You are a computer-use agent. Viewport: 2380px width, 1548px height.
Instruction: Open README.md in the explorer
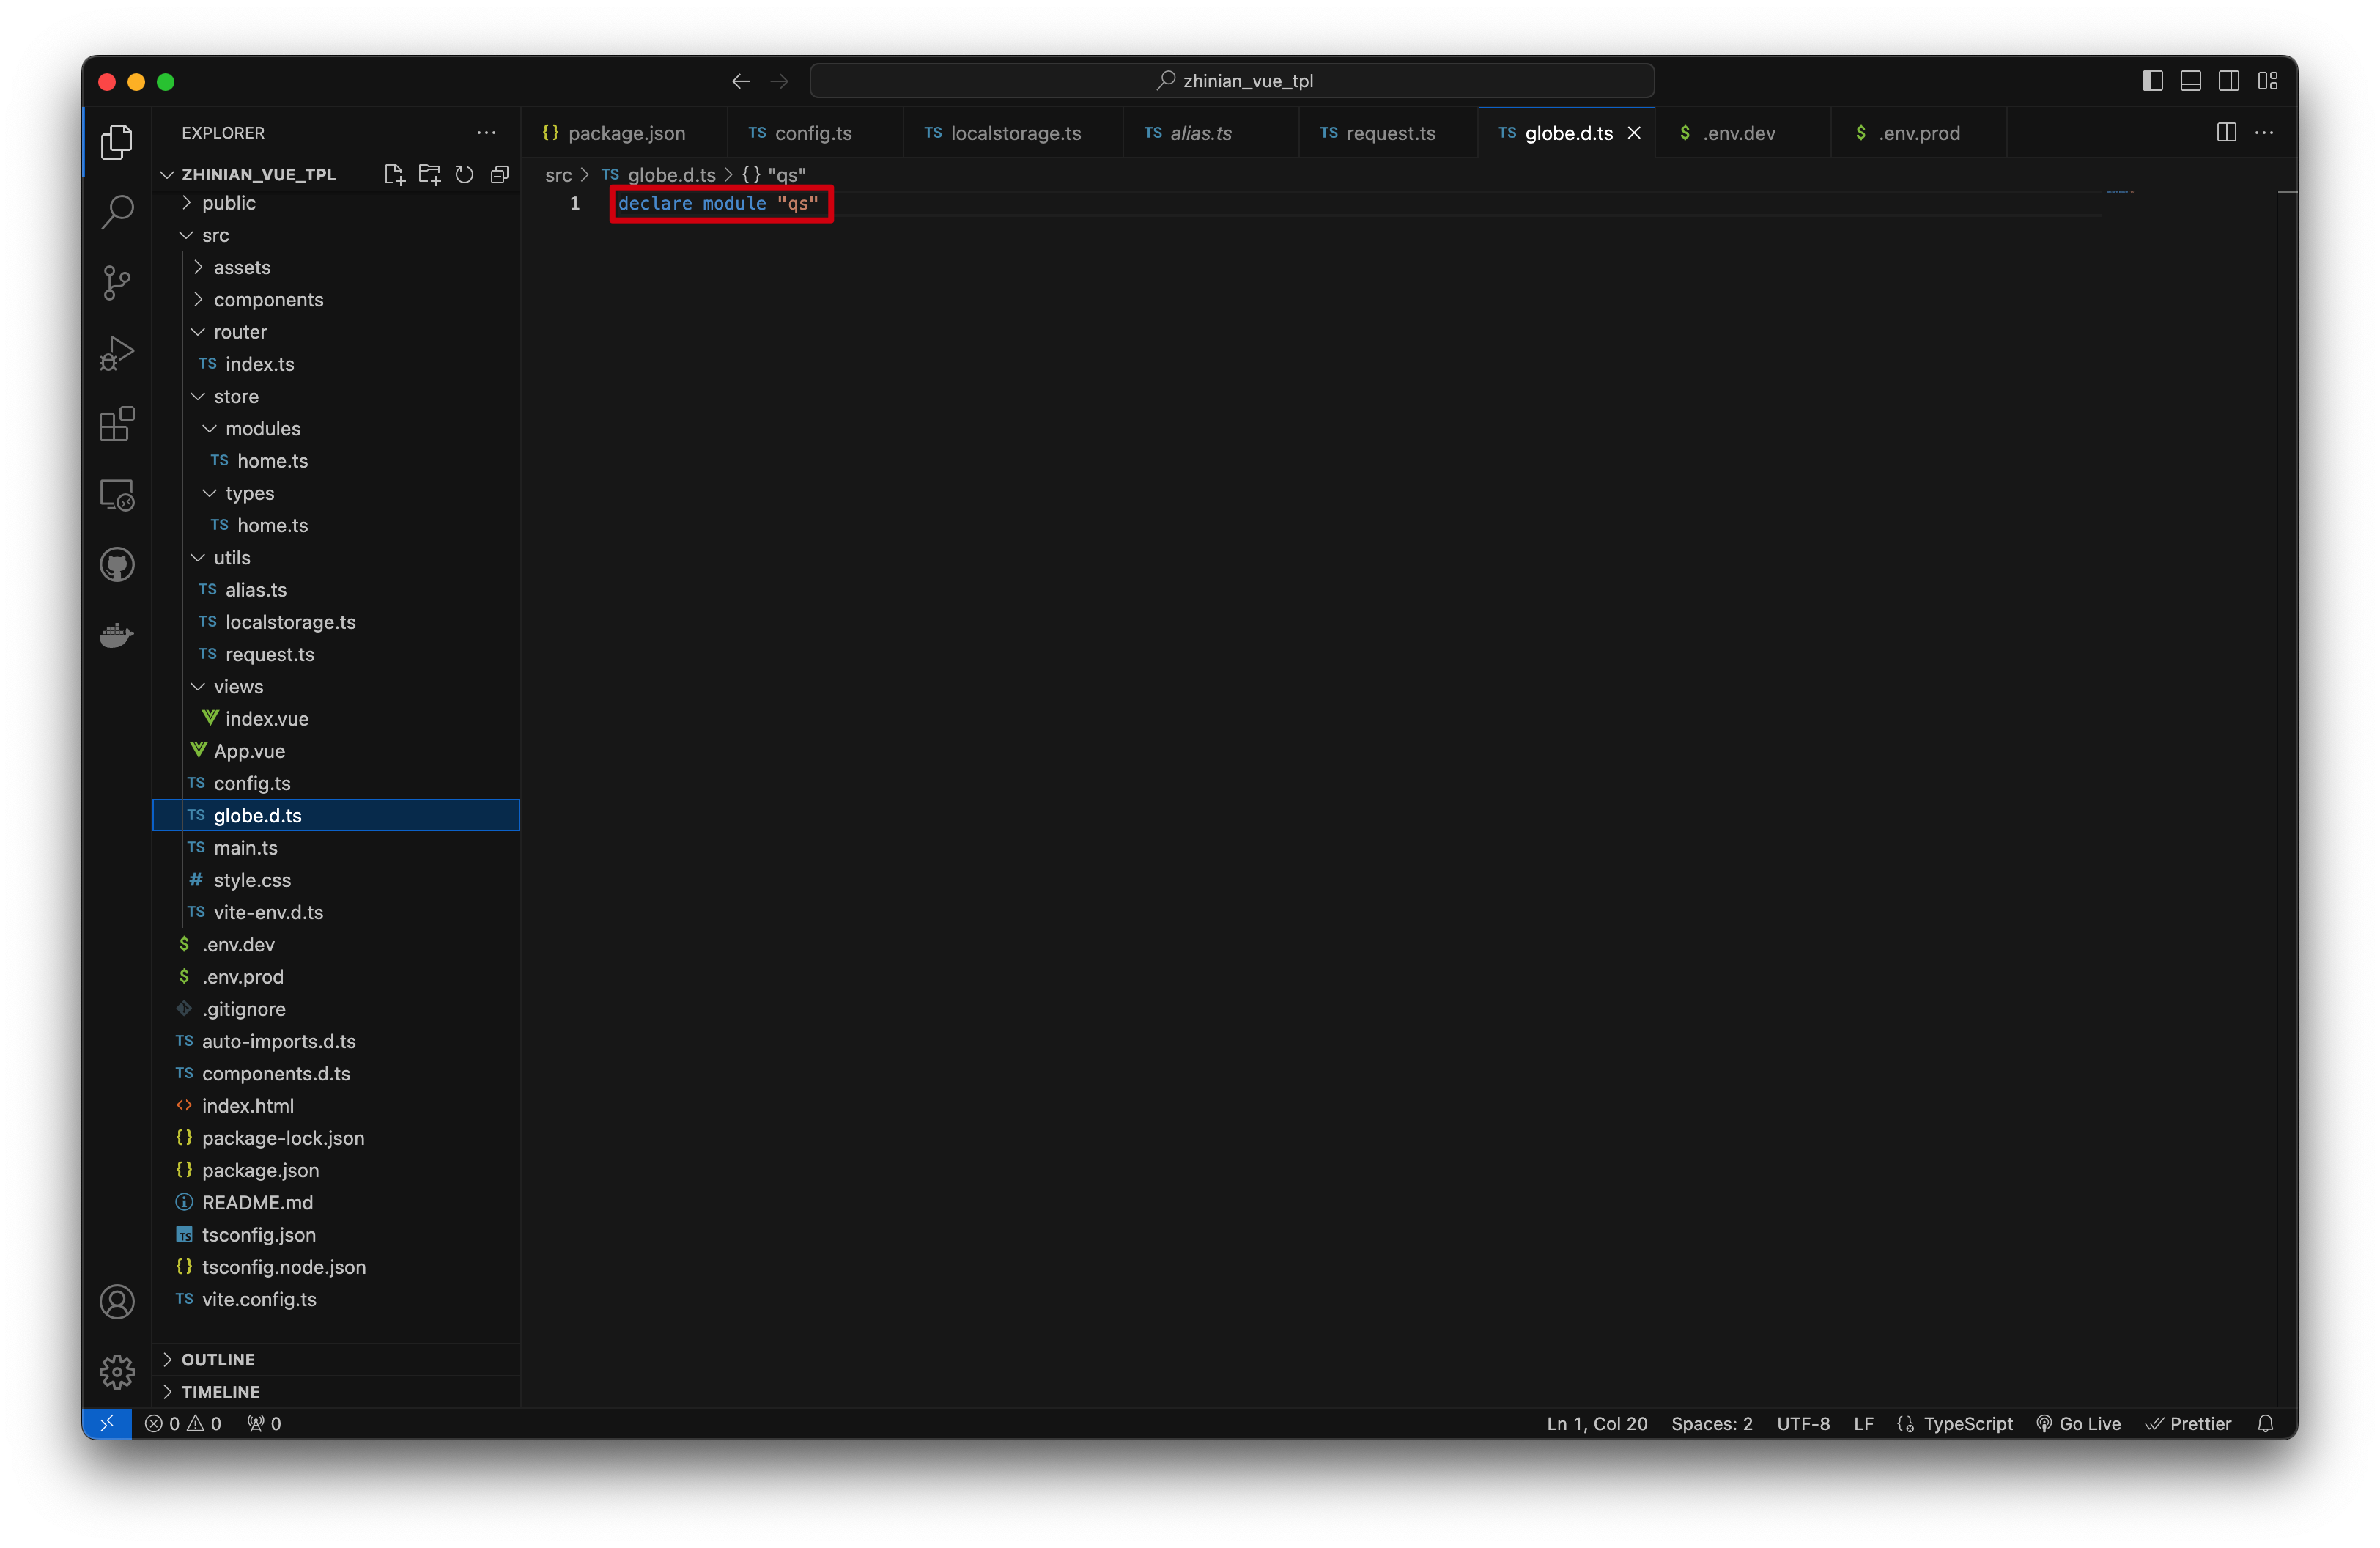(x=336, y=1202)
